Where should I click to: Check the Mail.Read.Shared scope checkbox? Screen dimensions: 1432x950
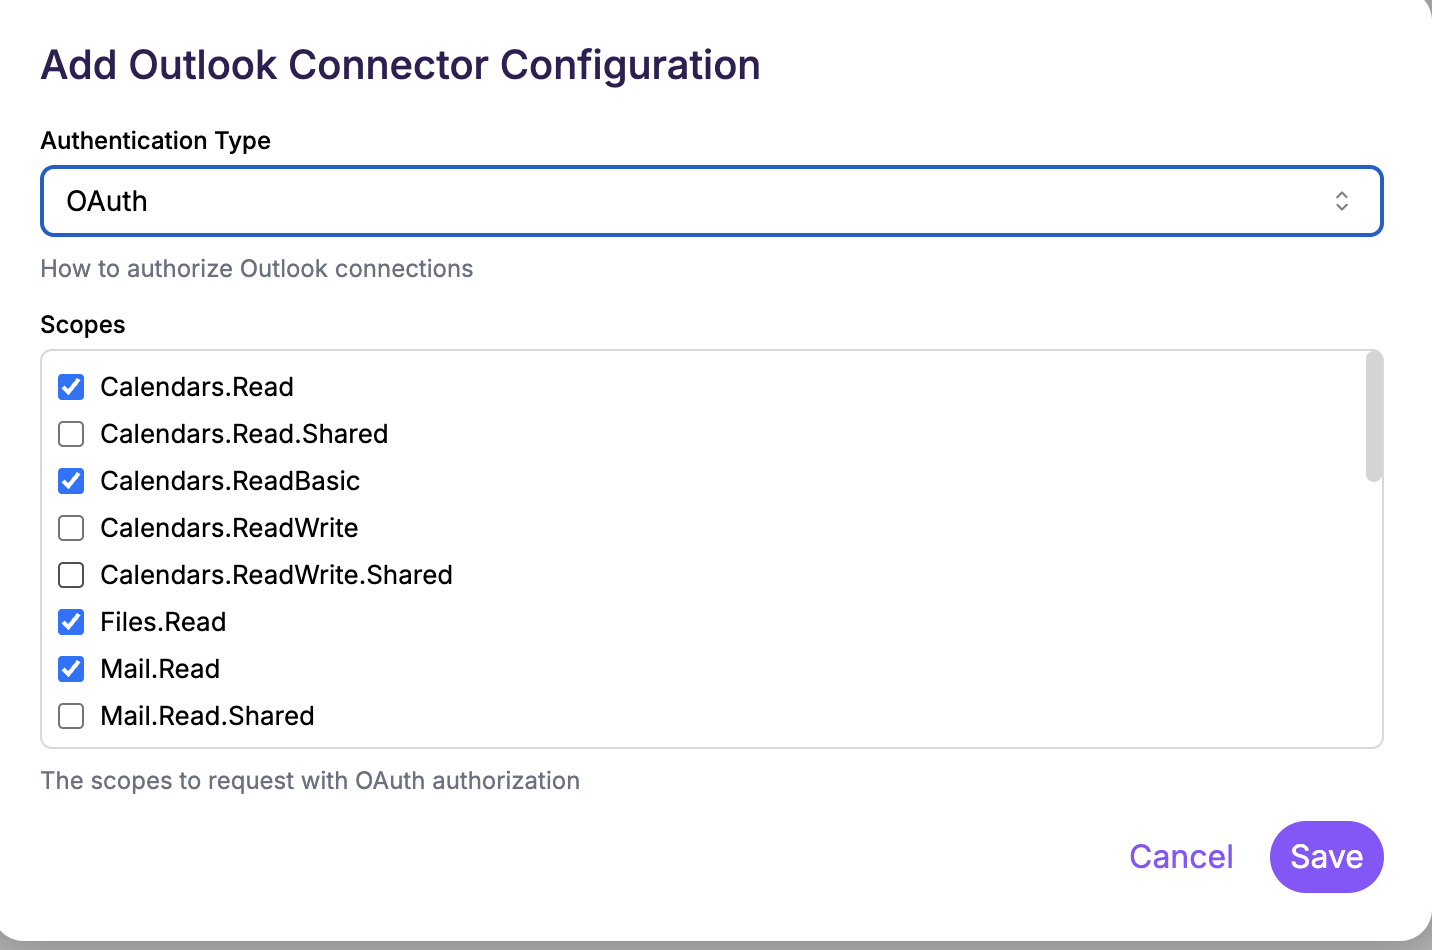[71, 716]
